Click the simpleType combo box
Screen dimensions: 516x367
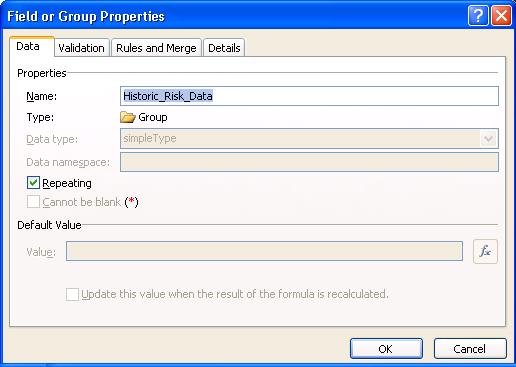(x=309, y=139)
